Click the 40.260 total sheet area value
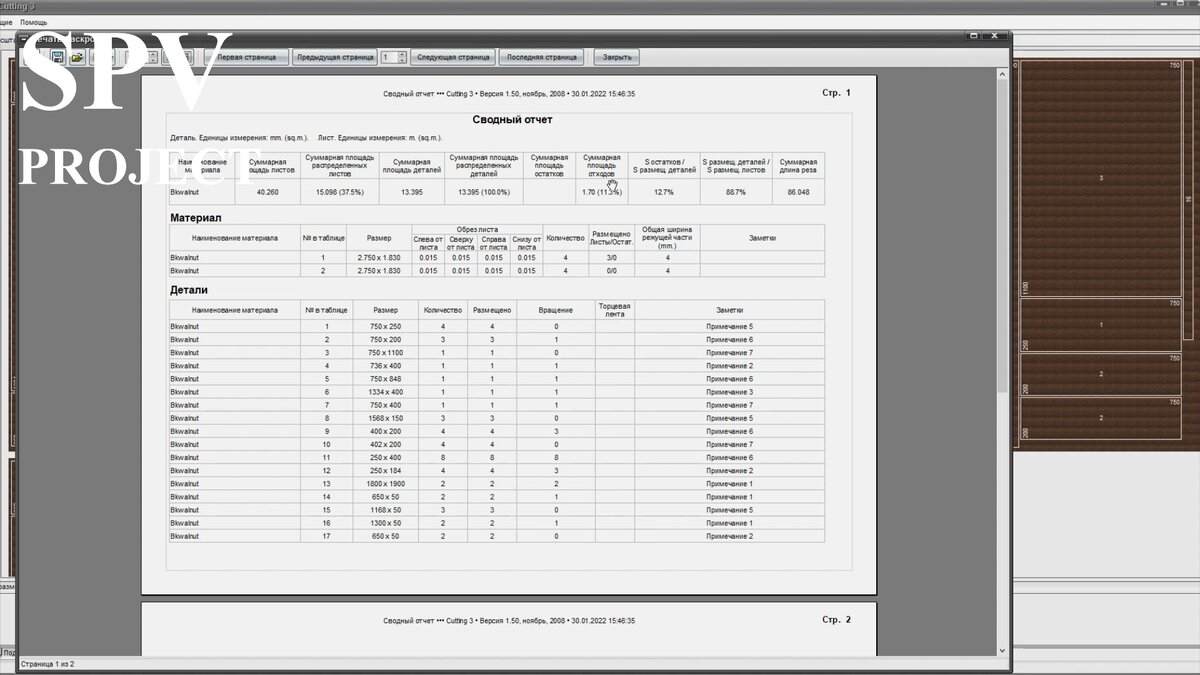Image resolution: width=1200 pixels, height=675 pixels. point(267,192)
